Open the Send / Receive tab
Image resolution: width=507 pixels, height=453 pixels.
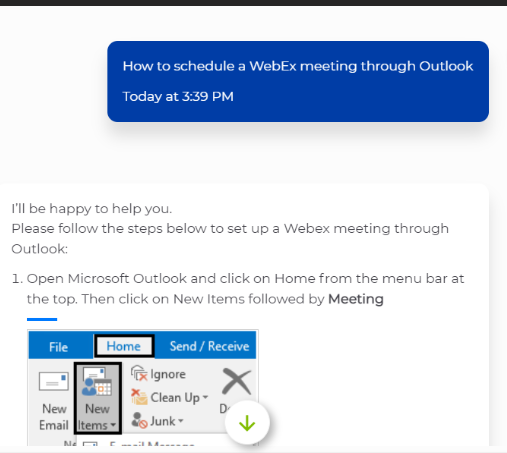209,346
